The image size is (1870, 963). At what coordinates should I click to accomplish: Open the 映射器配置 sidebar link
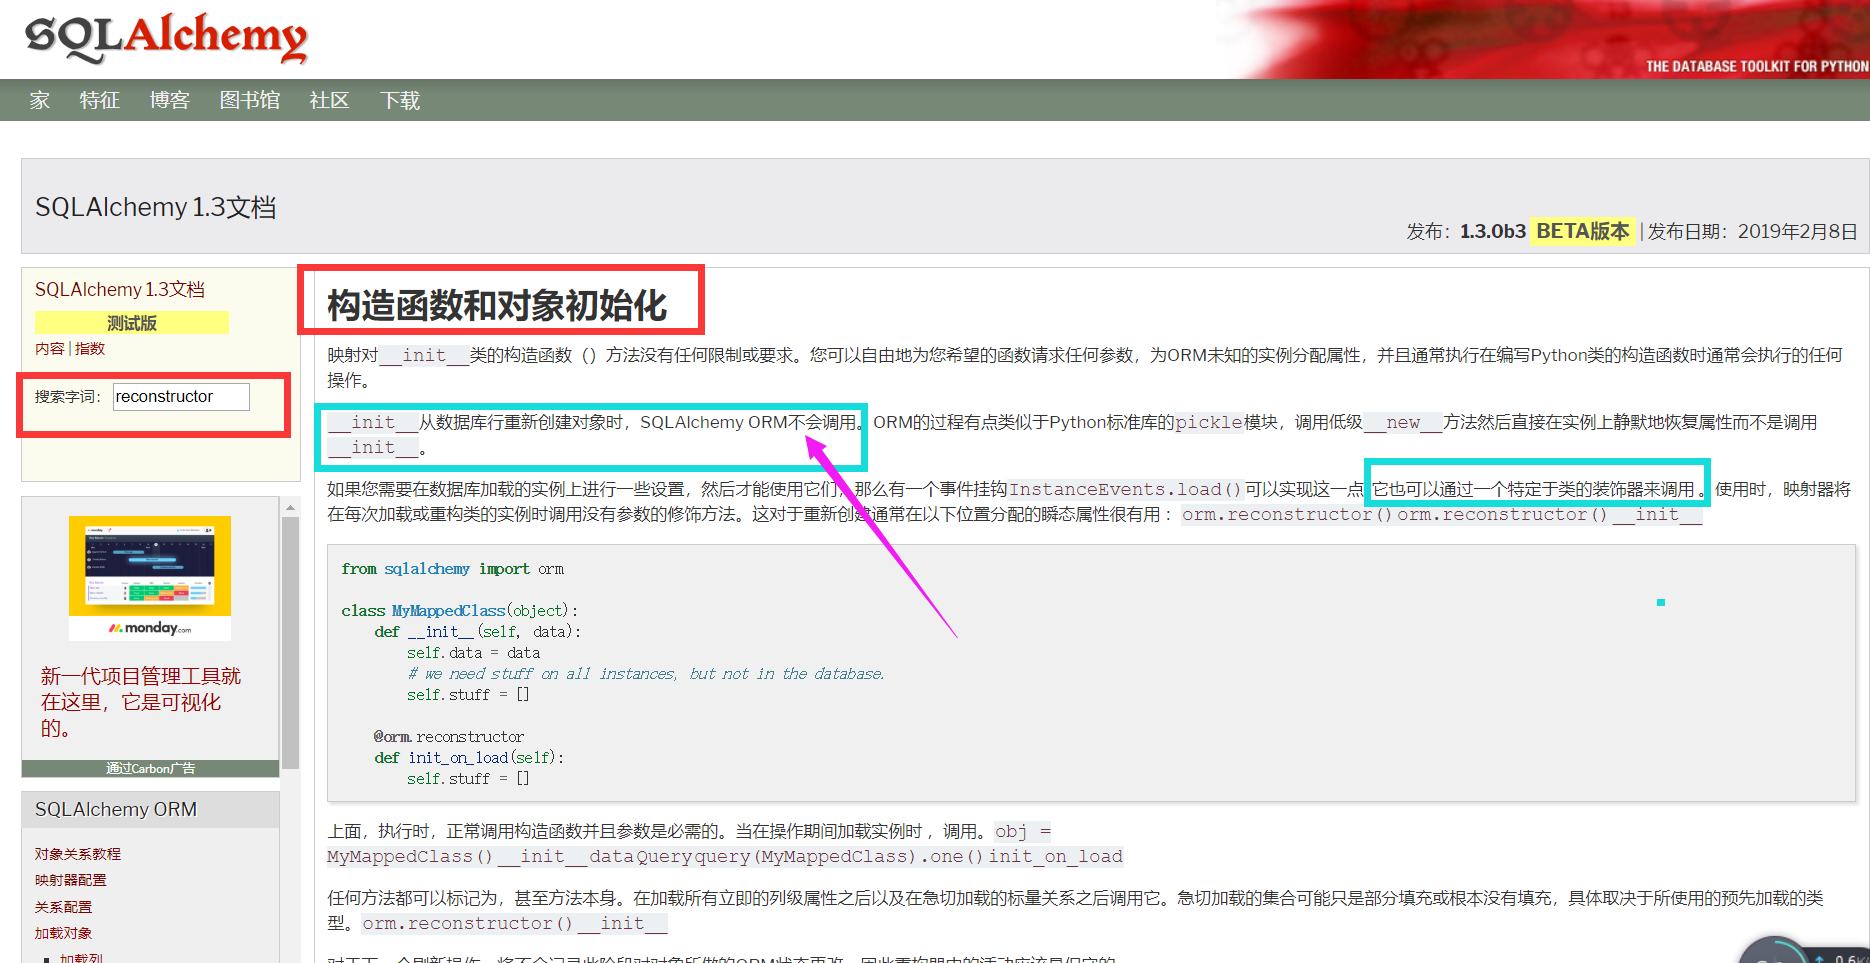click(x=70, y=880)
